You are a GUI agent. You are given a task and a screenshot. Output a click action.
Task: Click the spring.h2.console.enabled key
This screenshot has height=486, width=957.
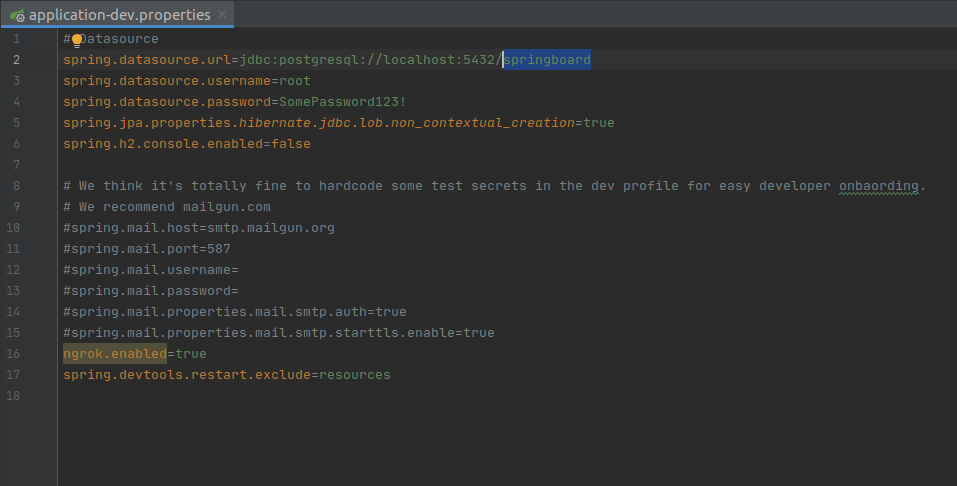point(163,143)
